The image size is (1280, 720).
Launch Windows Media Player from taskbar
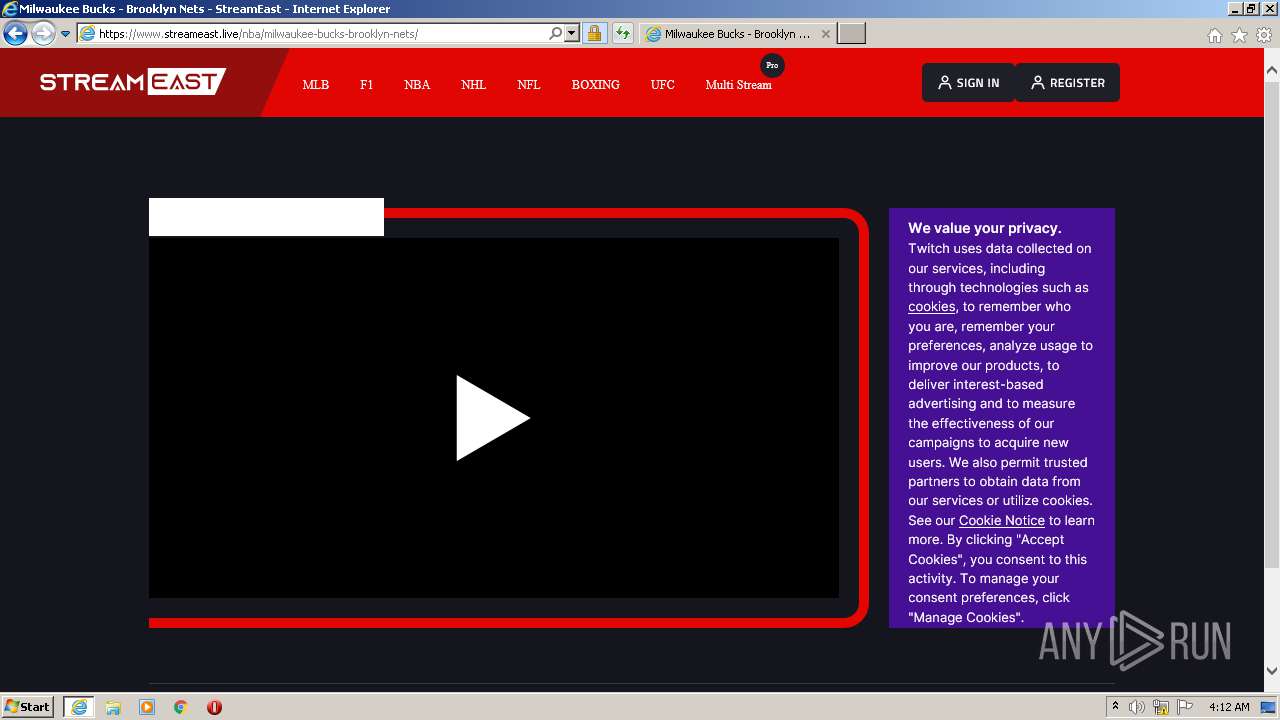pyautogui.click(x=147, y=707)
